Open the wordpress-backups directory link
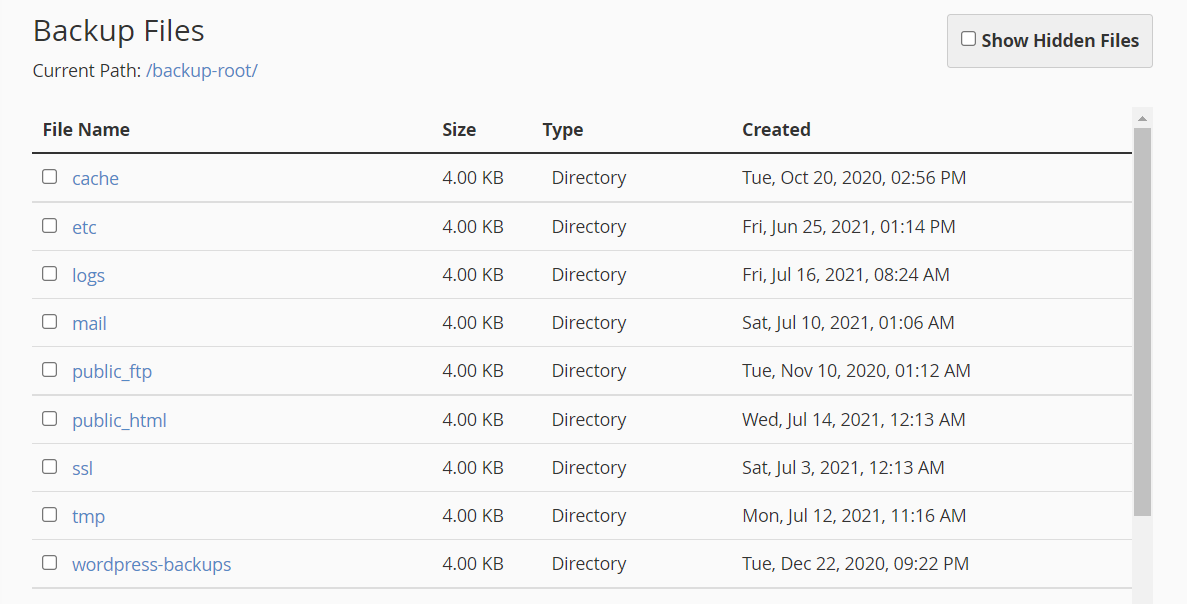This screenshot has width=1187, height=604. point(151,565)
